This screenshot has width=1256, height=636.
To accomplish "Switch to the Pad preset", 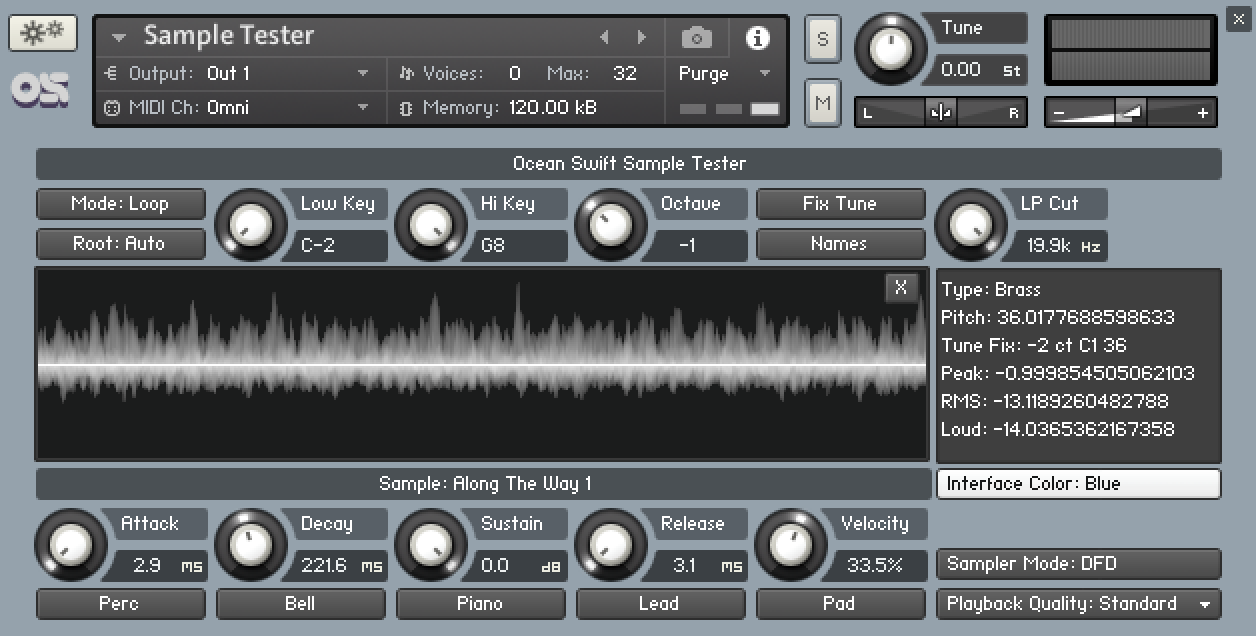I will coord(840,604).
